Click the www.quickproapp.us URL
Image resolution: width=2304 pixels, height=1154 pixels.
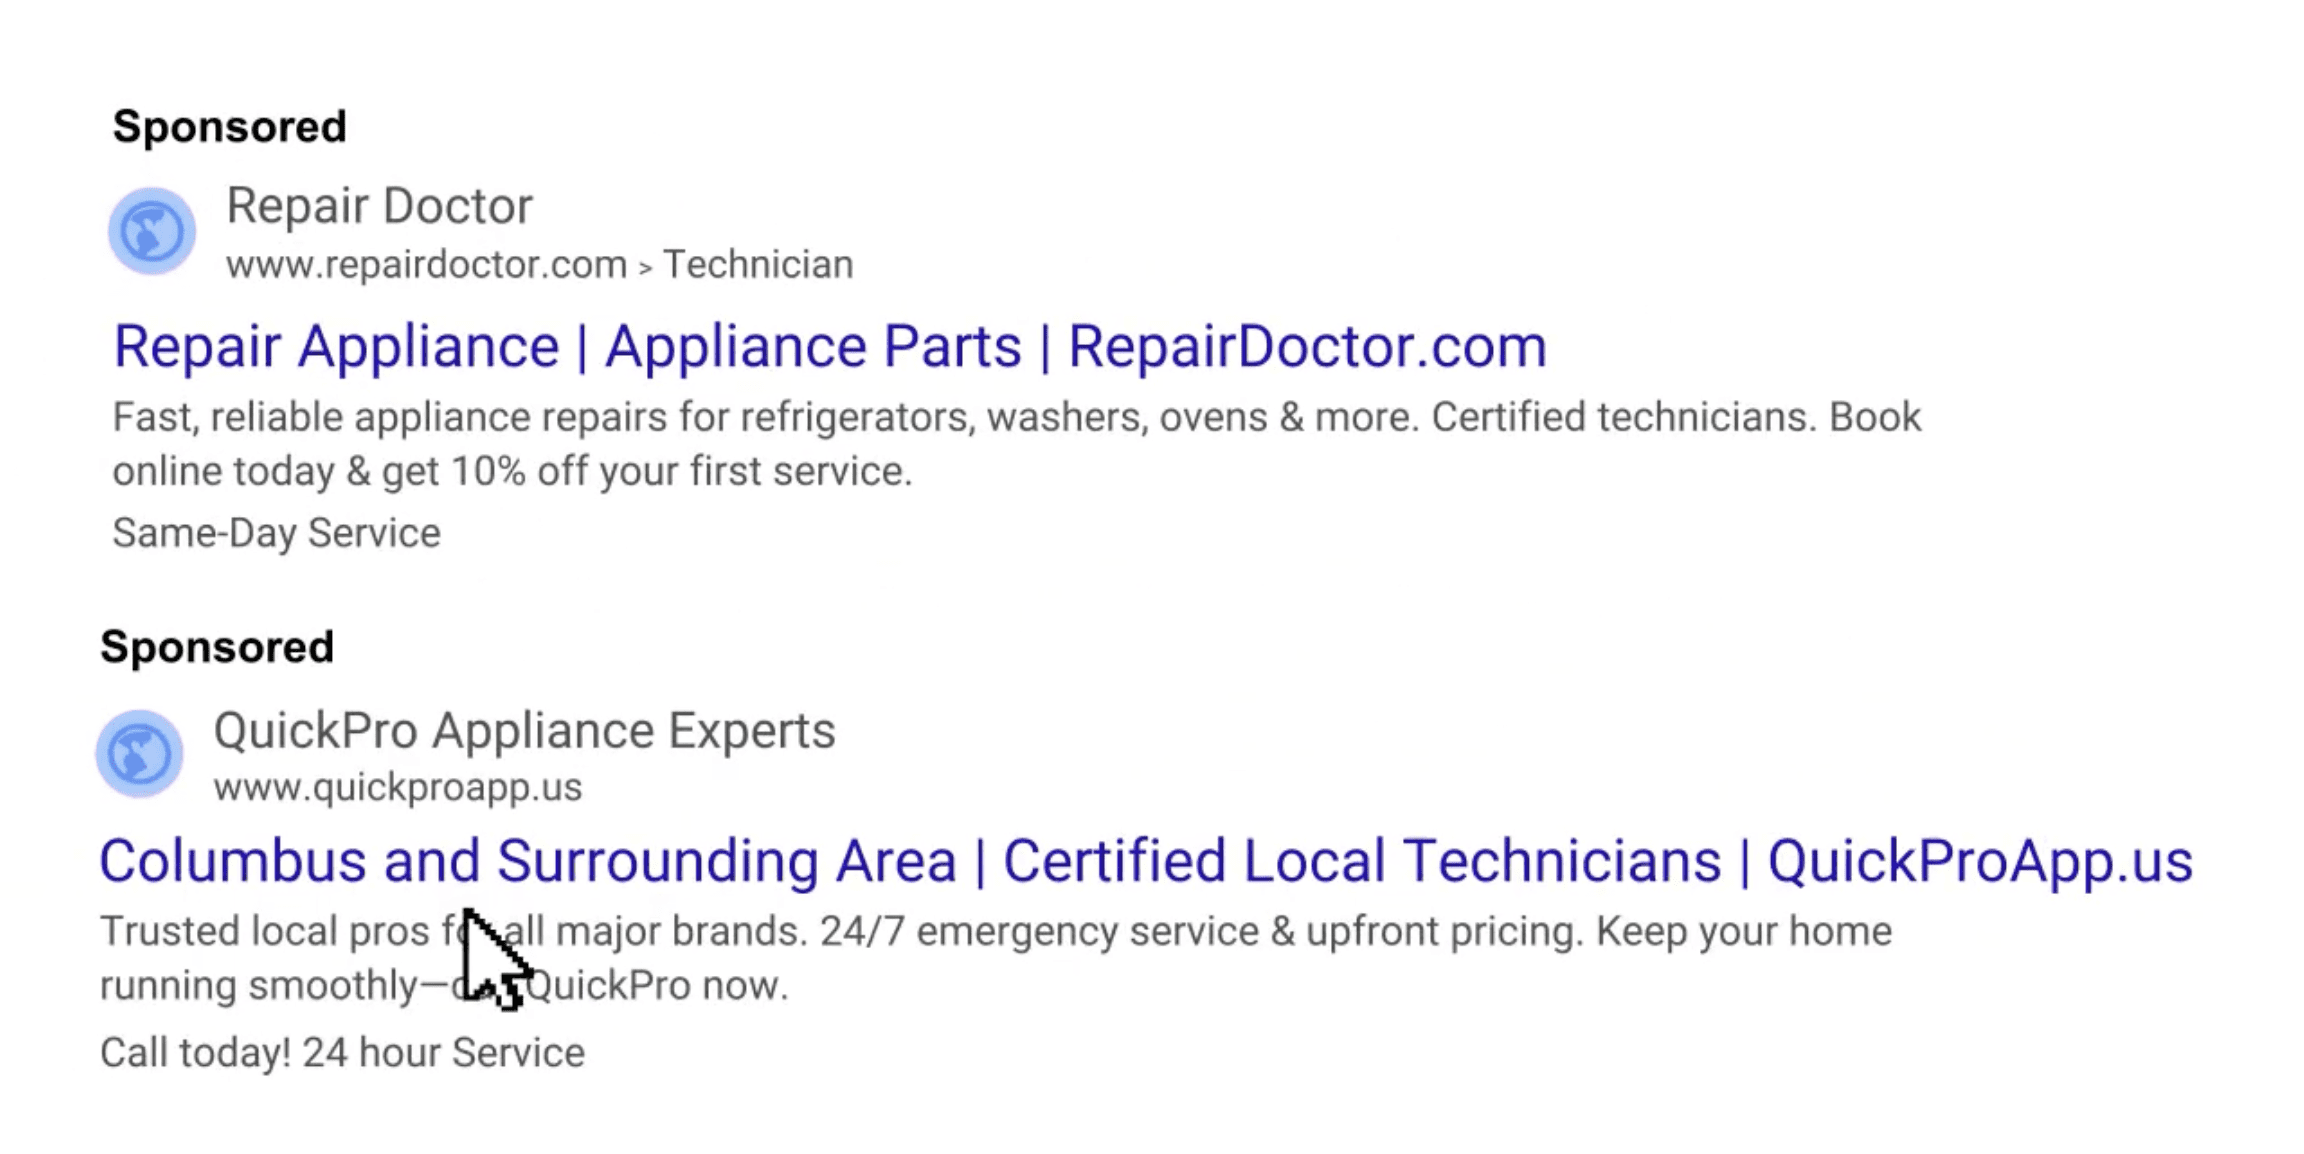[397, 787]
